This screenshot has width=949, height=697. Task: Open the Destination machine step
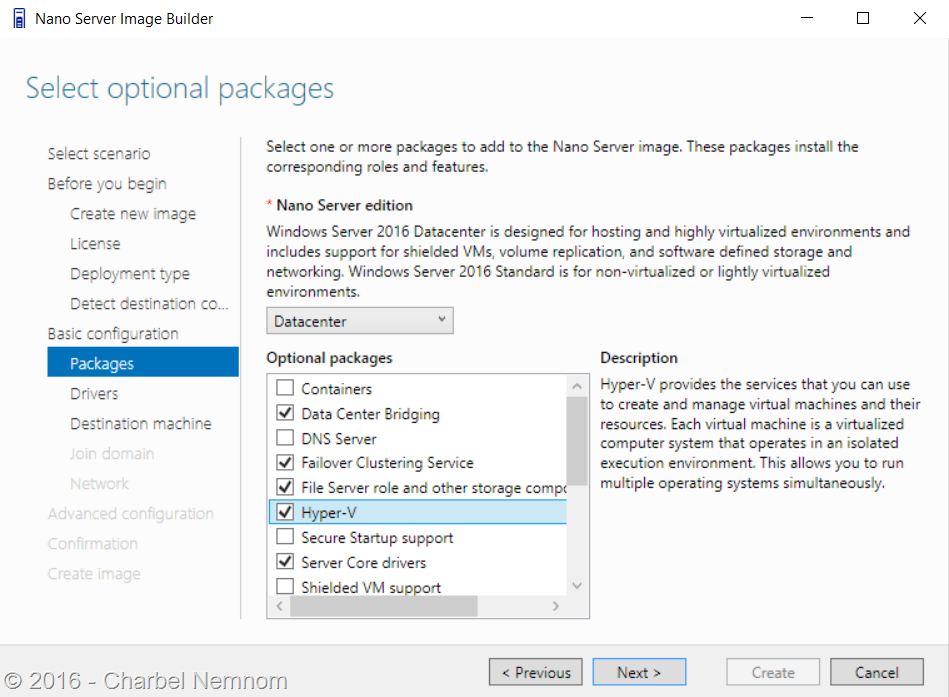click(140, 424)
